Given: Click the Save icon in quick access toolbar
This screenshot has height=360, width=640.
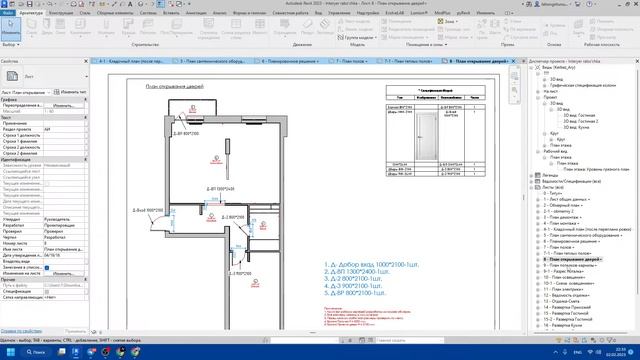Looking at the screenshot, I should coord(29,4).
